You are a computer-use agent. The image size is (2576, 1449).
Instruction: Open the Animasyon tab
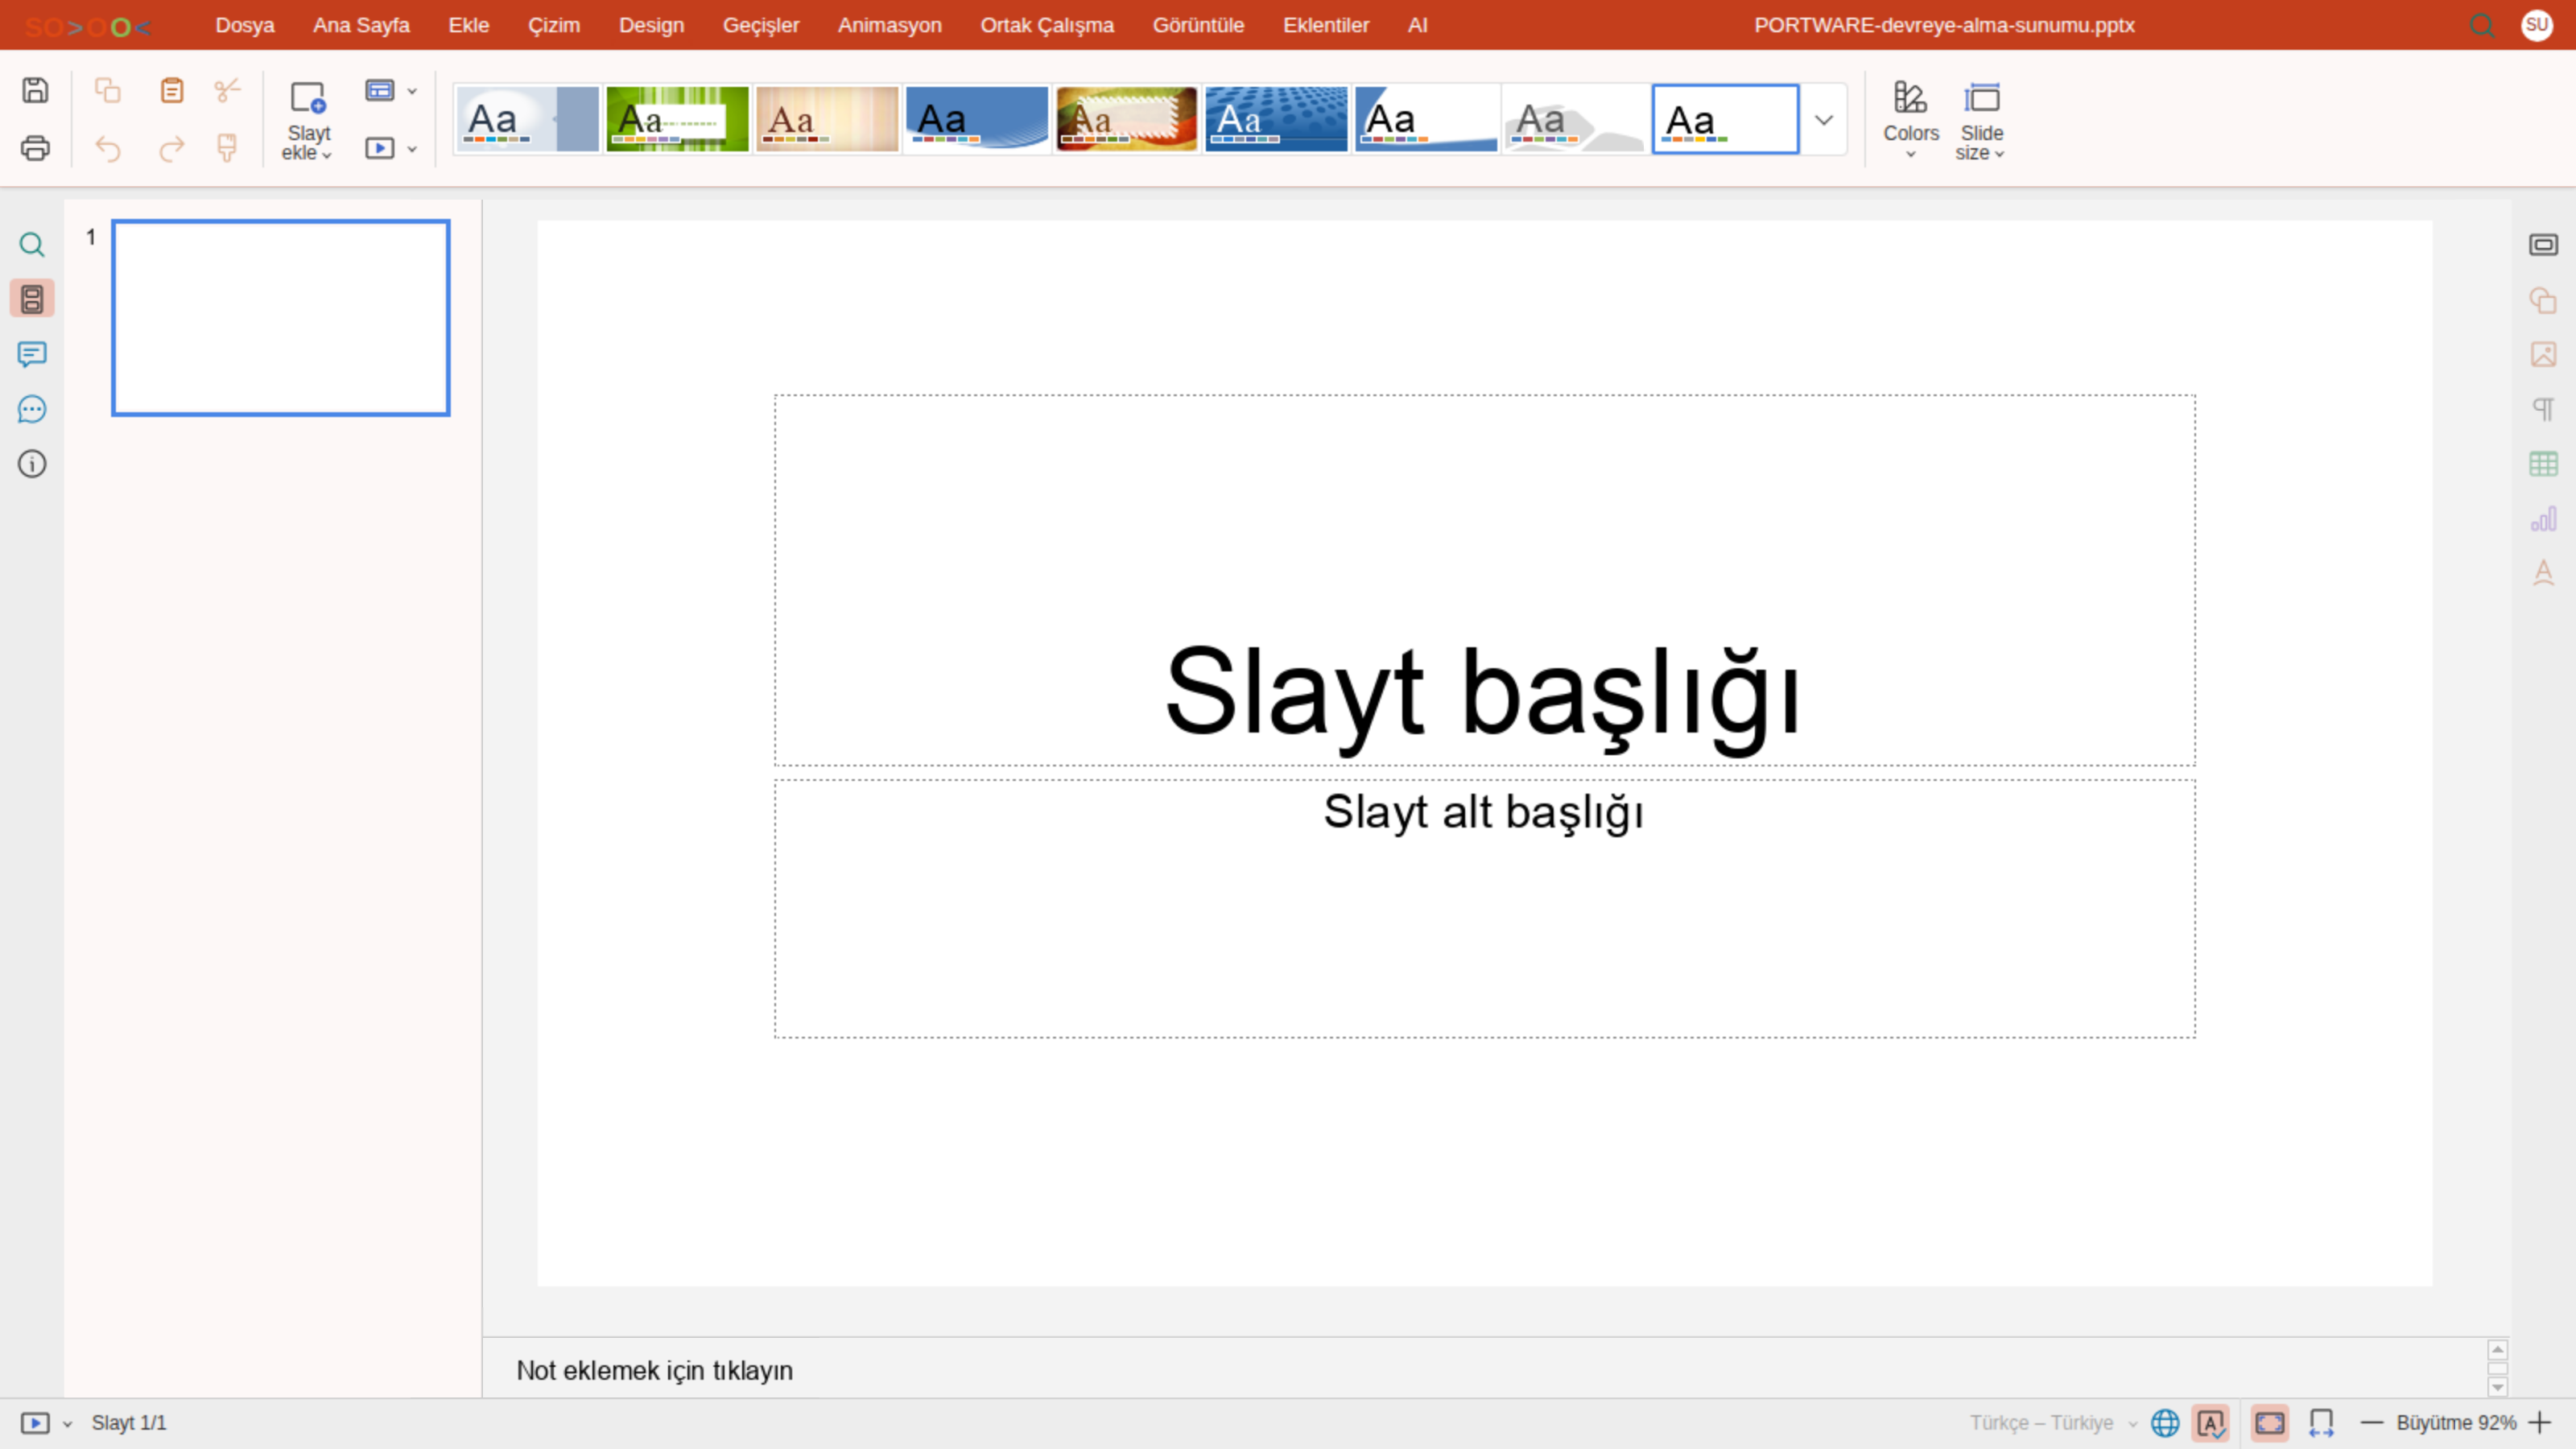[890, 25]
